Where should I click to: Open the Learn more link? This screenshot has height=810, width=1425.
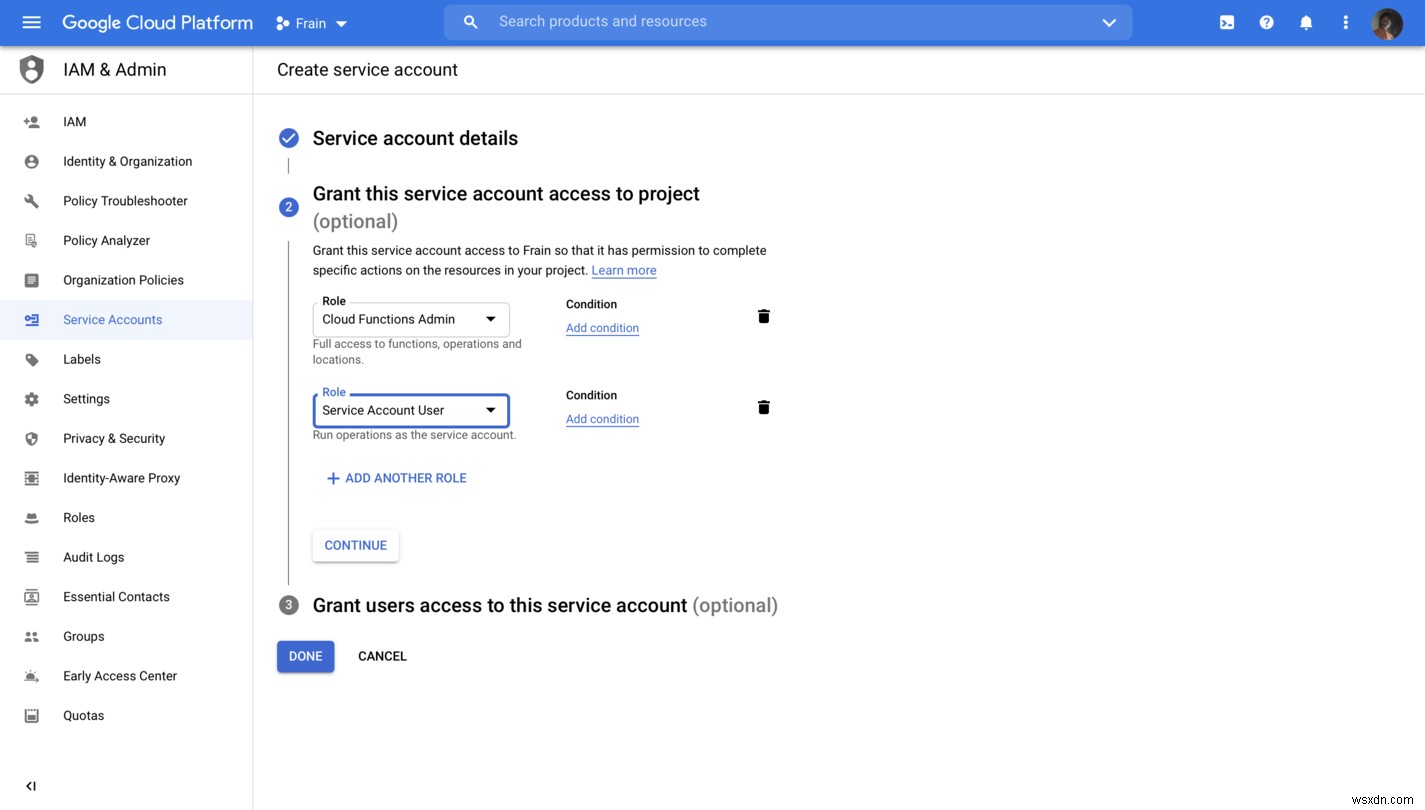tap(623, 270)
